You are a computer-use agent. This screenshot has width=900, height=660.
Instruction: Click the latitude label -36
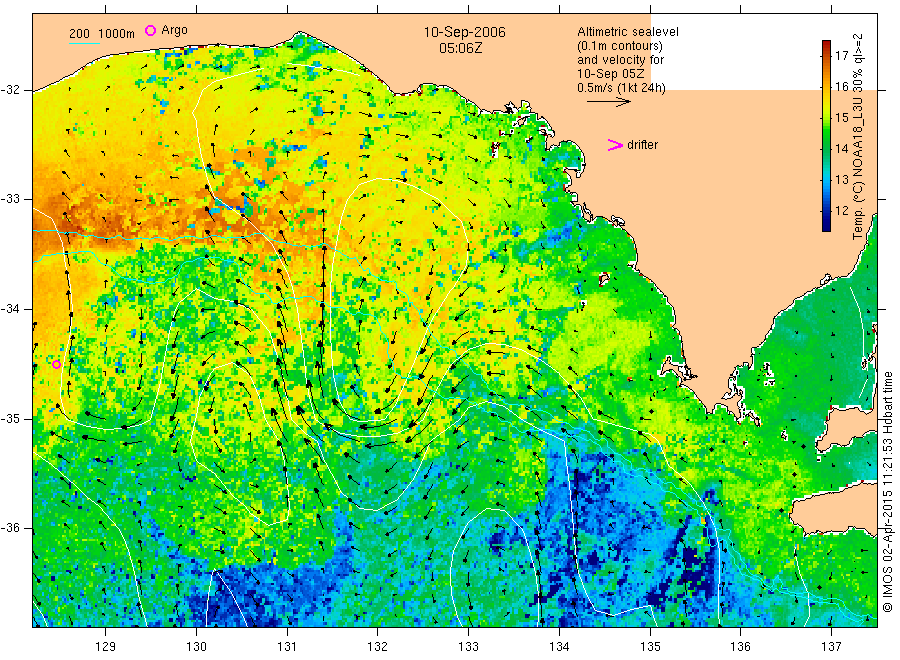(x=10, y=528)
